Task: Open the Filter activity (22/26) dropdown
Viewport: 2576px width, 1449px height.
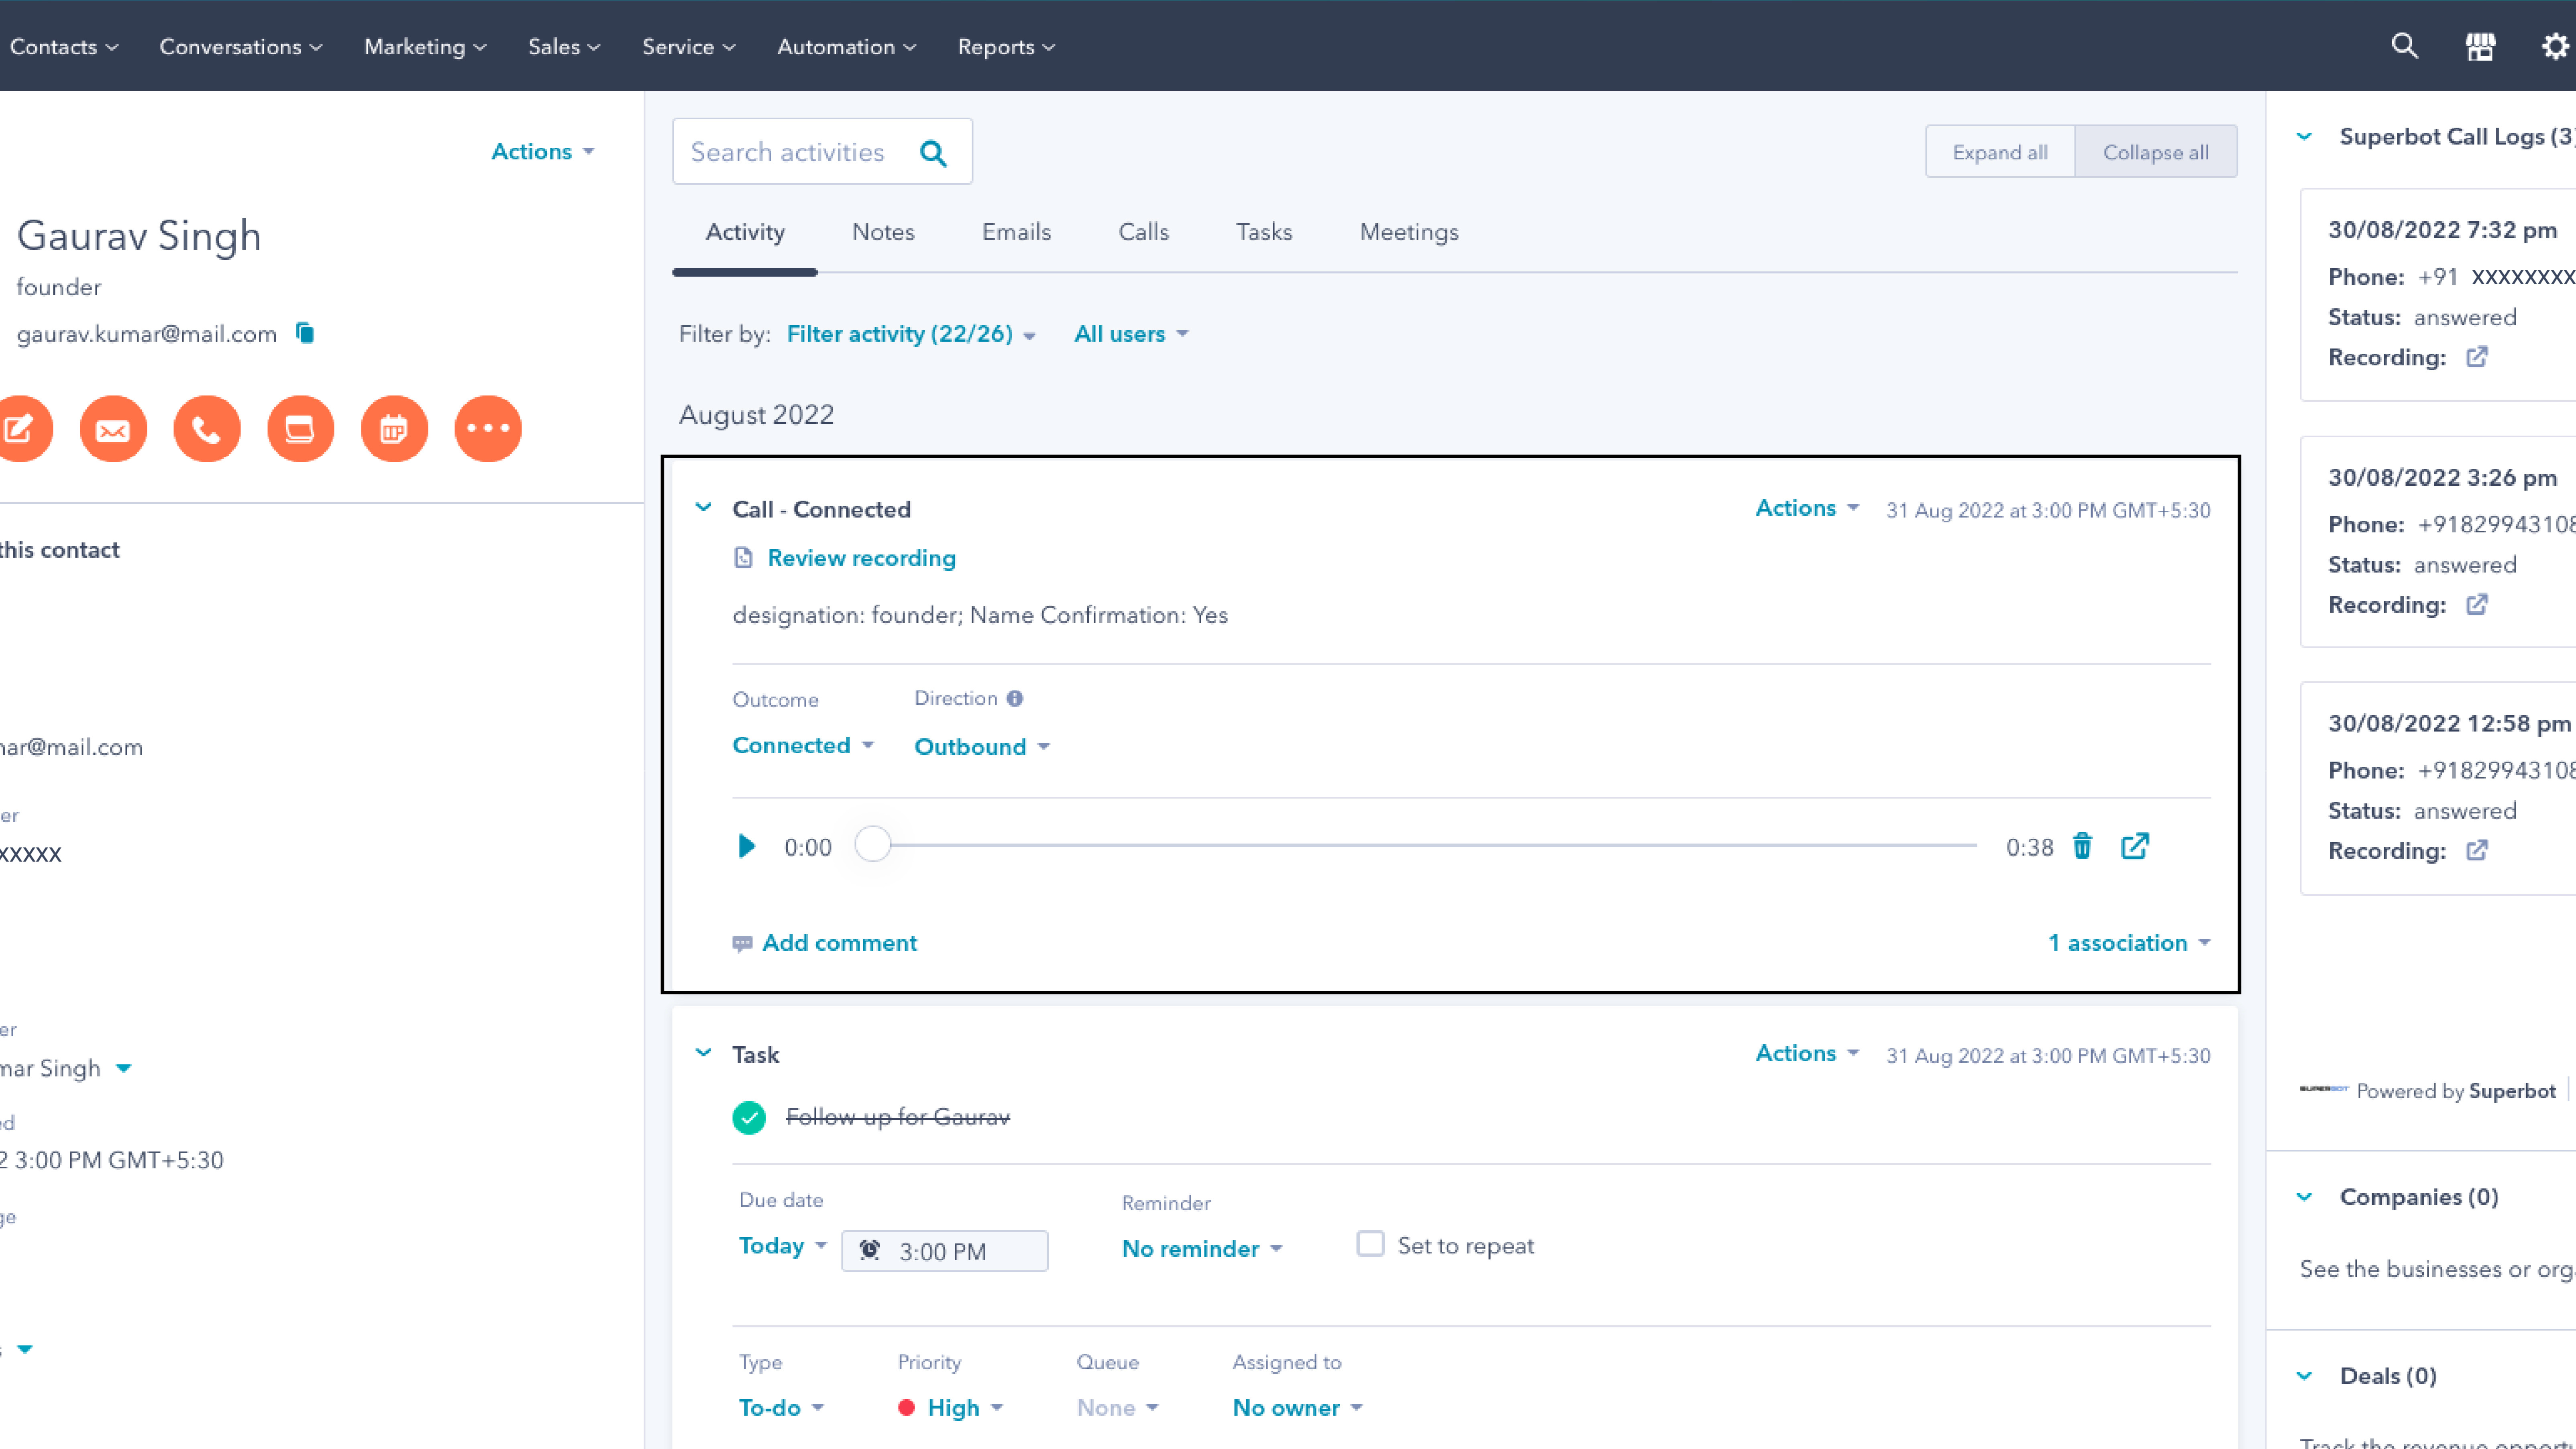Action: click(910, 334)
